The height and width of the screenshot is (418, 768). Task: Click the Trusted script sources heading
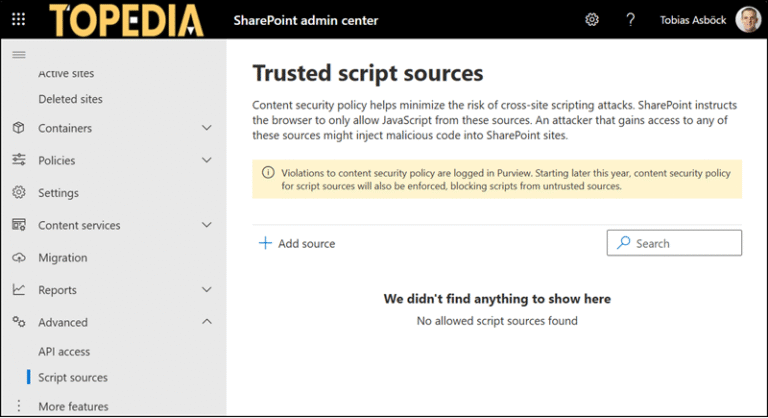368,73
